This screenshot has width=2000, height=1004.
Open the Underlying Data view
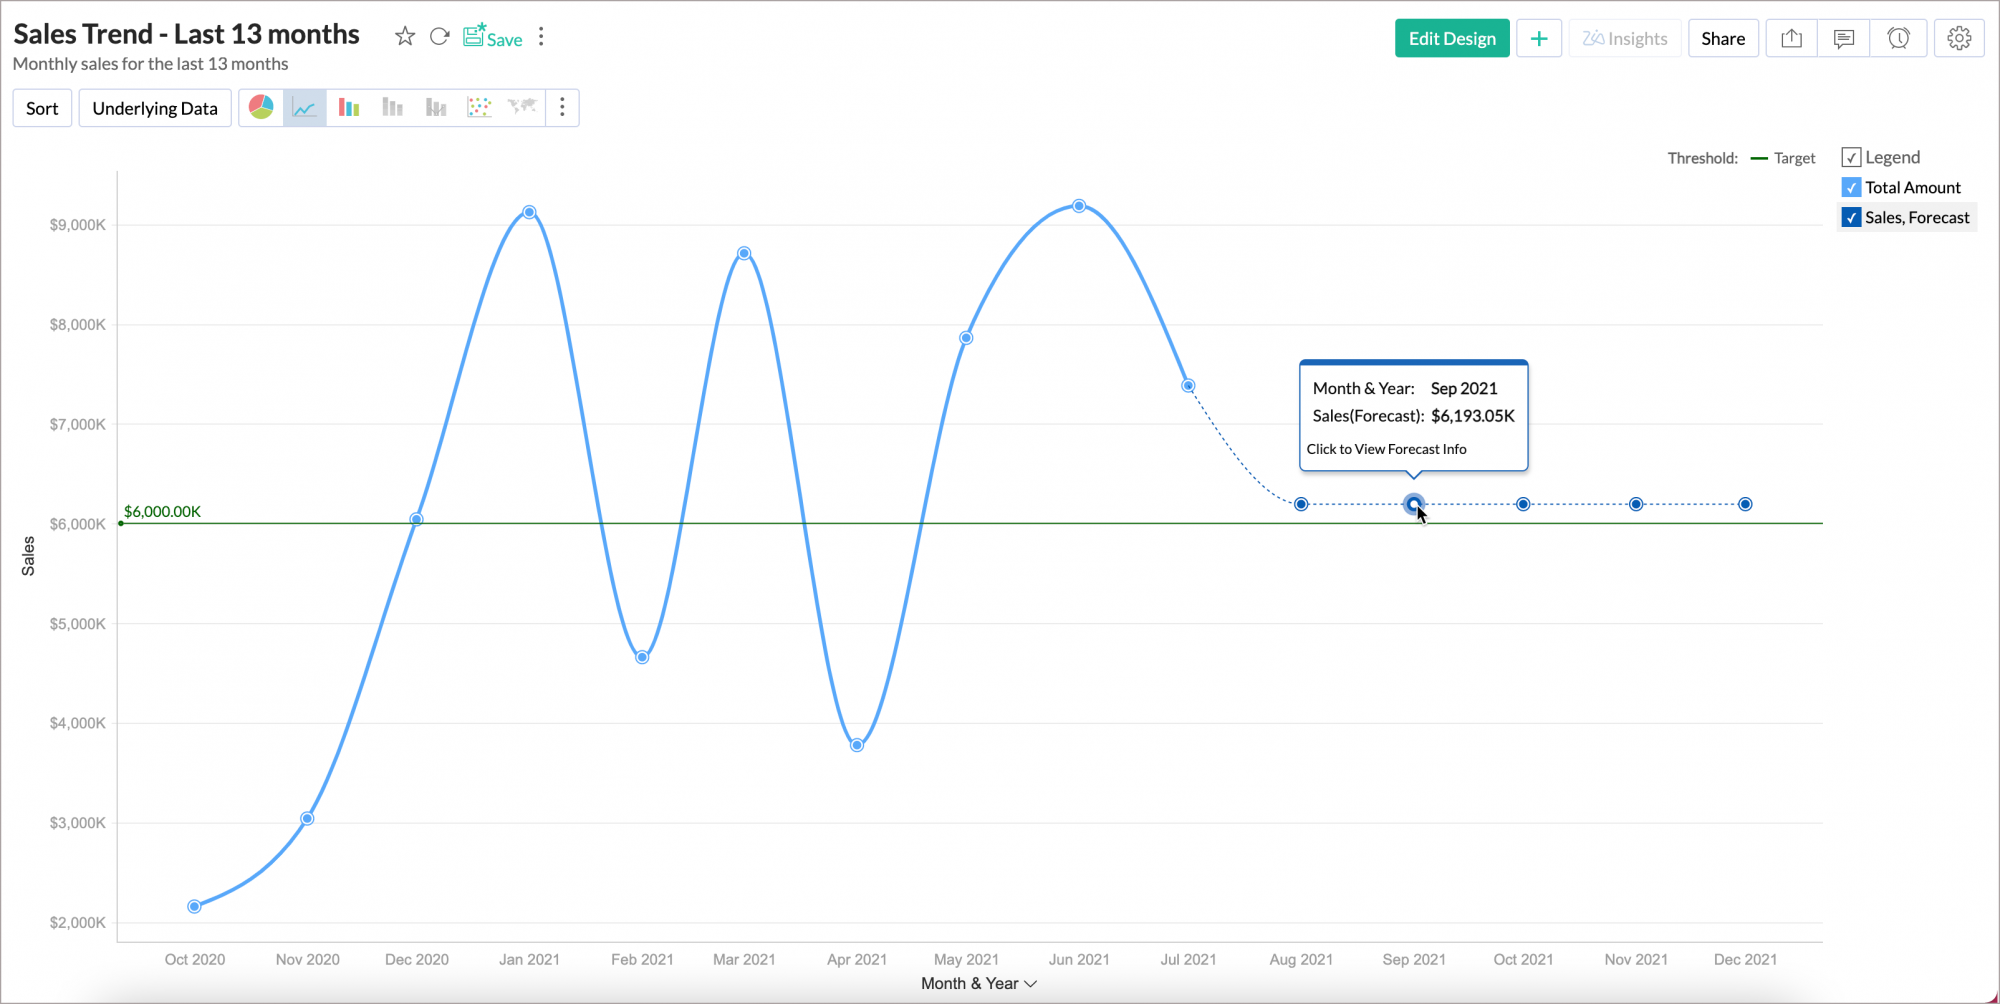[x=154, y=107]
